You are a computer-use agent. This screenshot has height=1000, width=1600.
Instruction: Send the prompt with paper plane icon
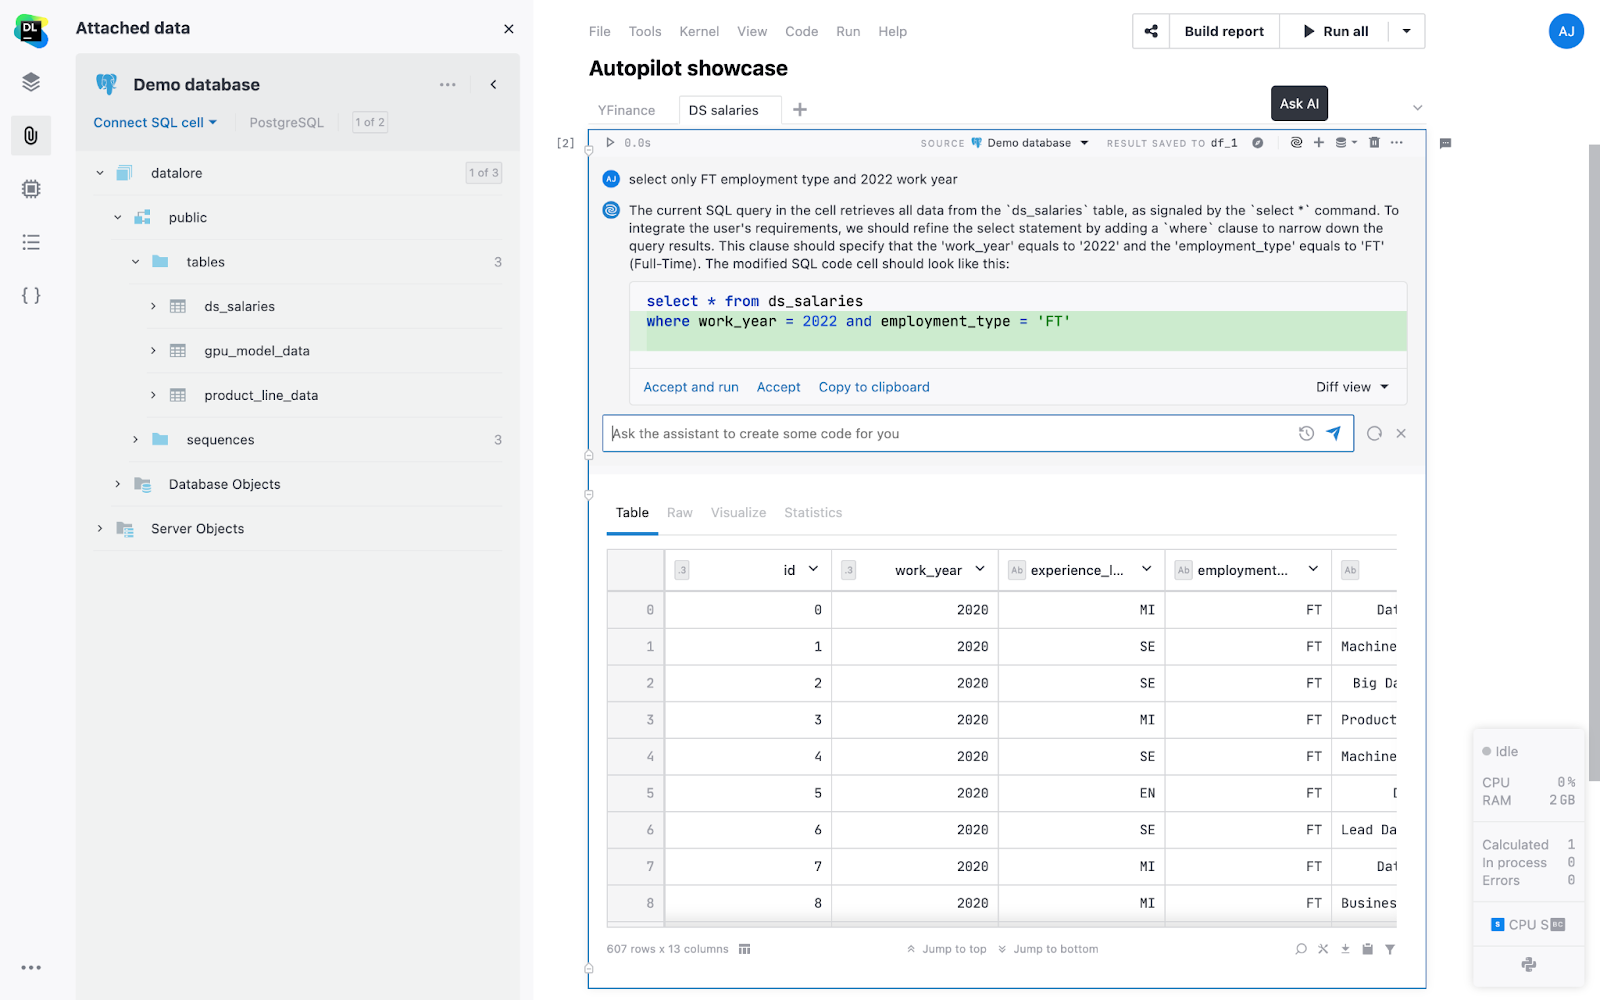[x=1333, y=433]
